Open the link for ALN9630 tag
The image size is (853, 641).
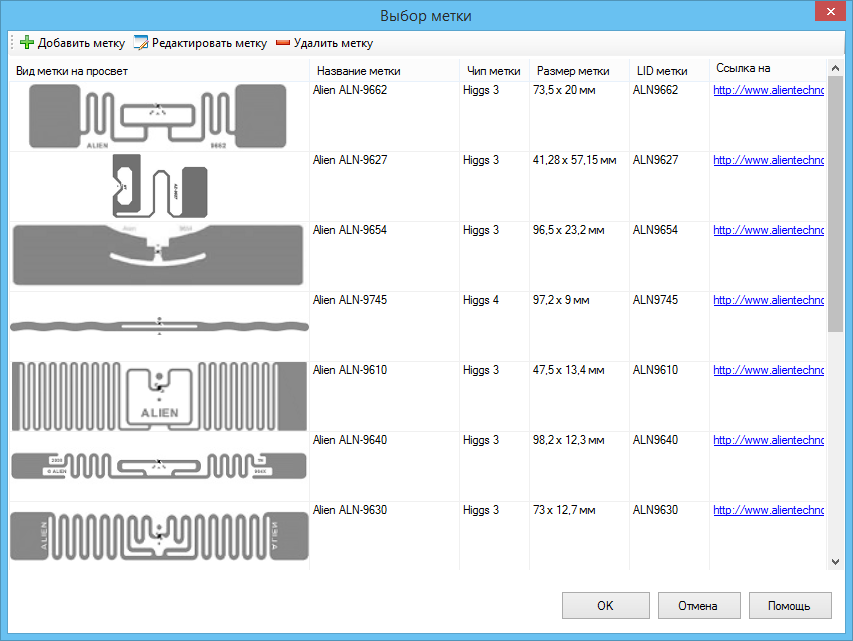click(768, 510)
